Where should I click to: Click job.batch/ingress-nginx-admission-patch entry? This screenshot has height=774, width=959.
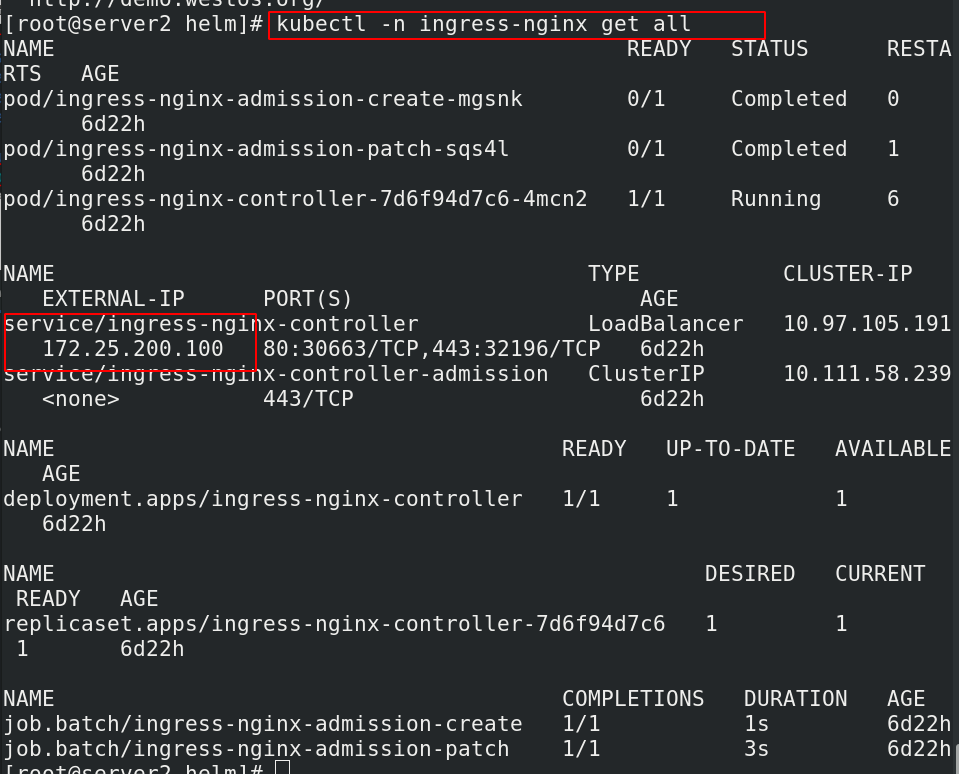(x=255, y=749)
